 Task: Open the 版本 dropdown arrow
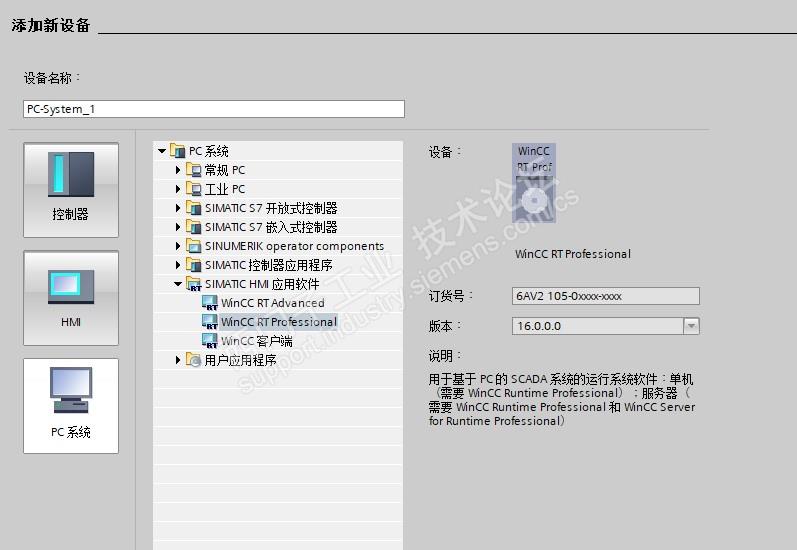click(691, 326)
